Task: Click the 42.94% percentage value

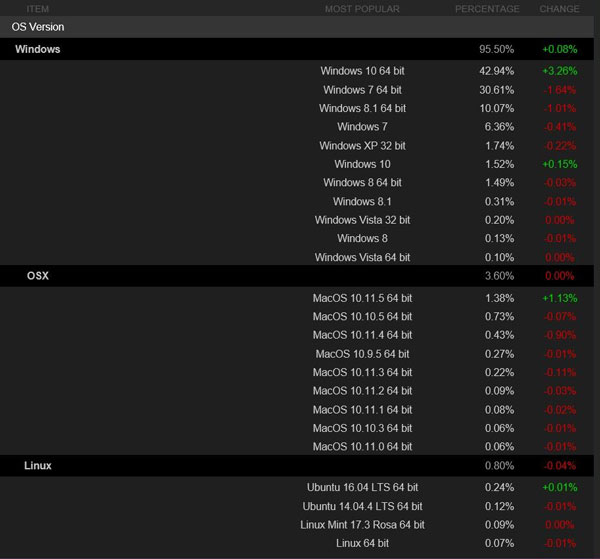Action: [x=496, y=71]
